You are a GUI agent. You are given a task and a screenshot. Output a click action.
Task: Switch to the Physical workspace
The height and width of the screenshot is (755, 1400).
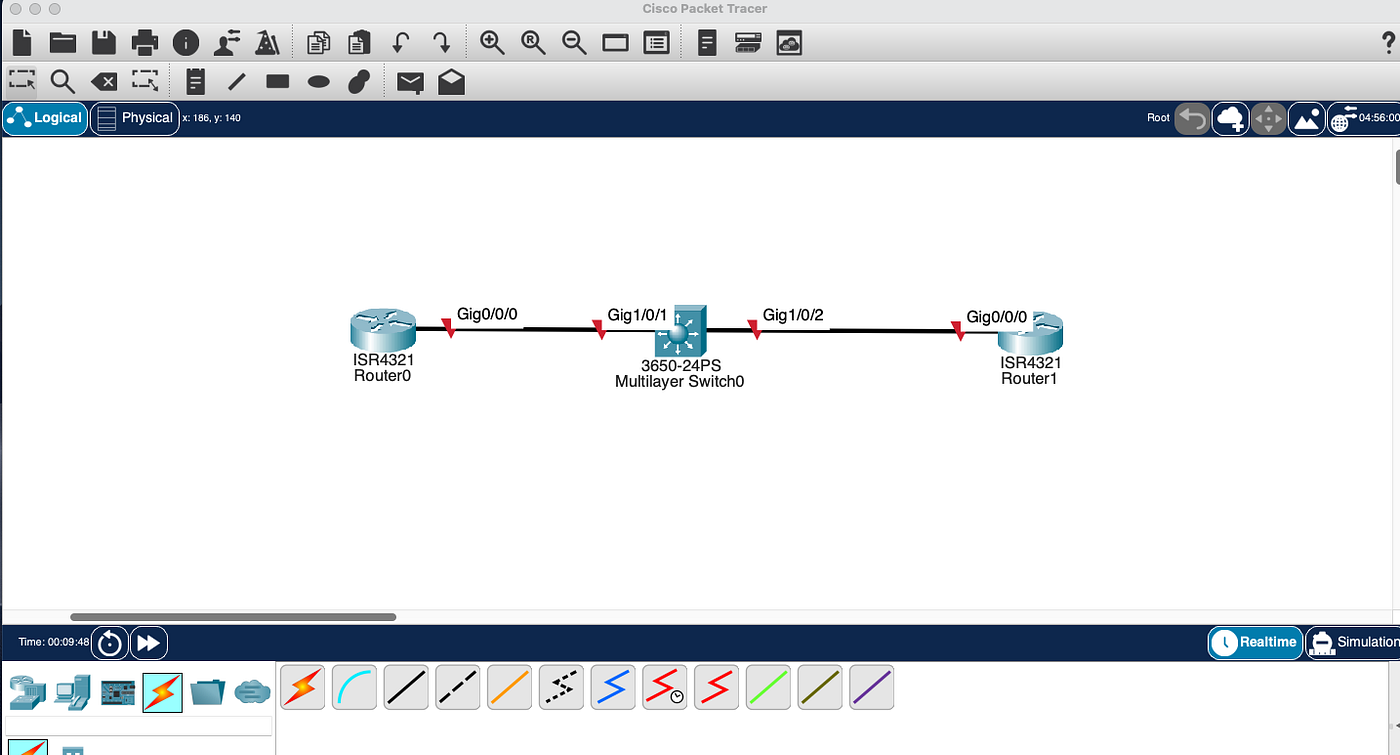coord(135,118)
